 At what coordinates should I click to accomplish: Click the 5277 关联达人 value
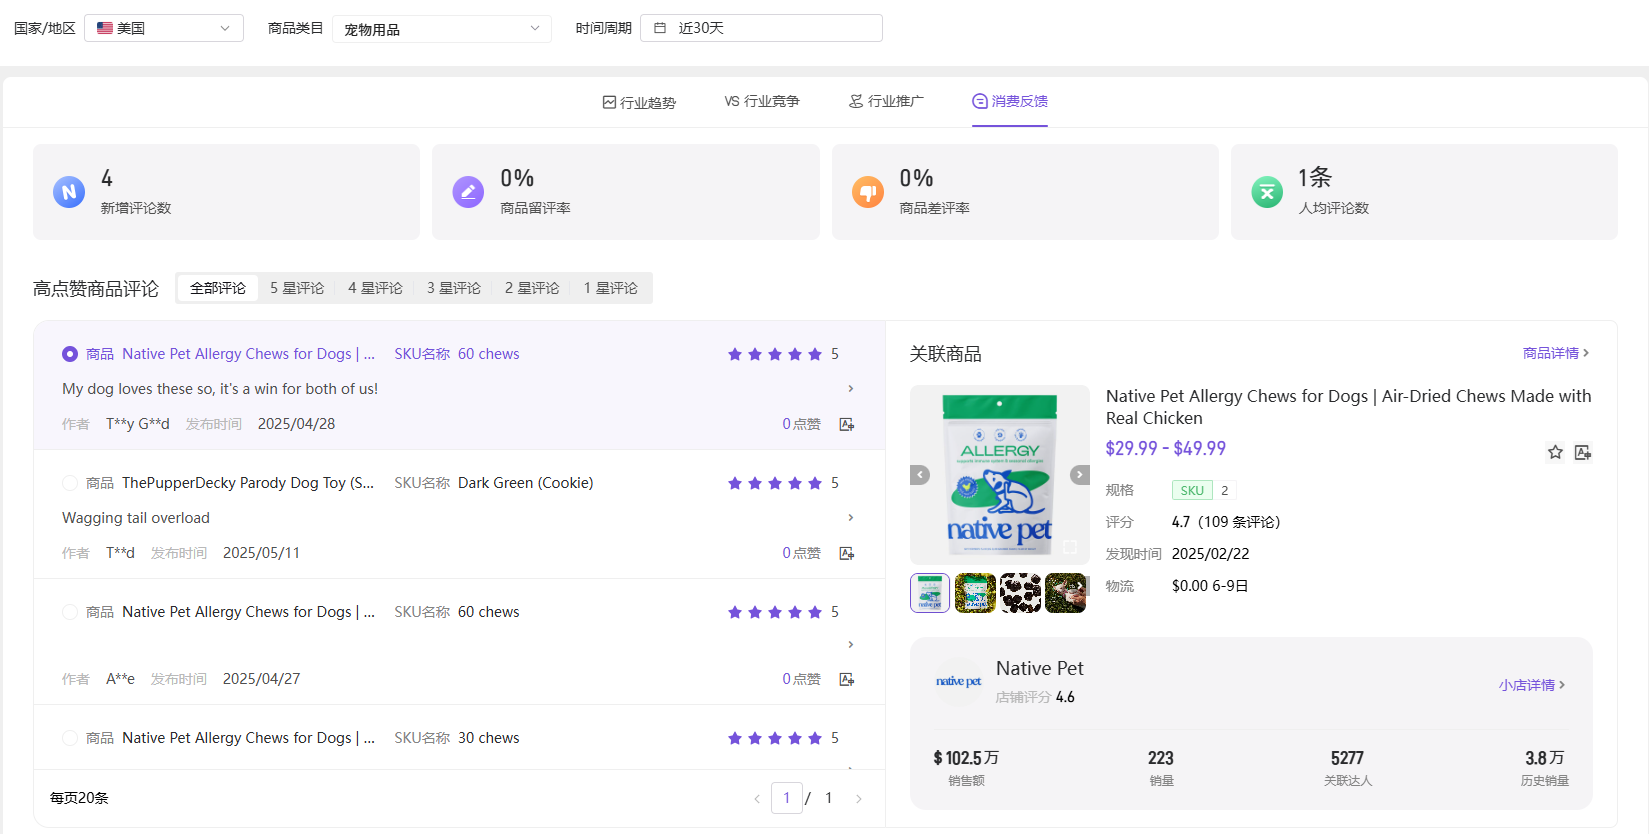tap(1347, 758)
